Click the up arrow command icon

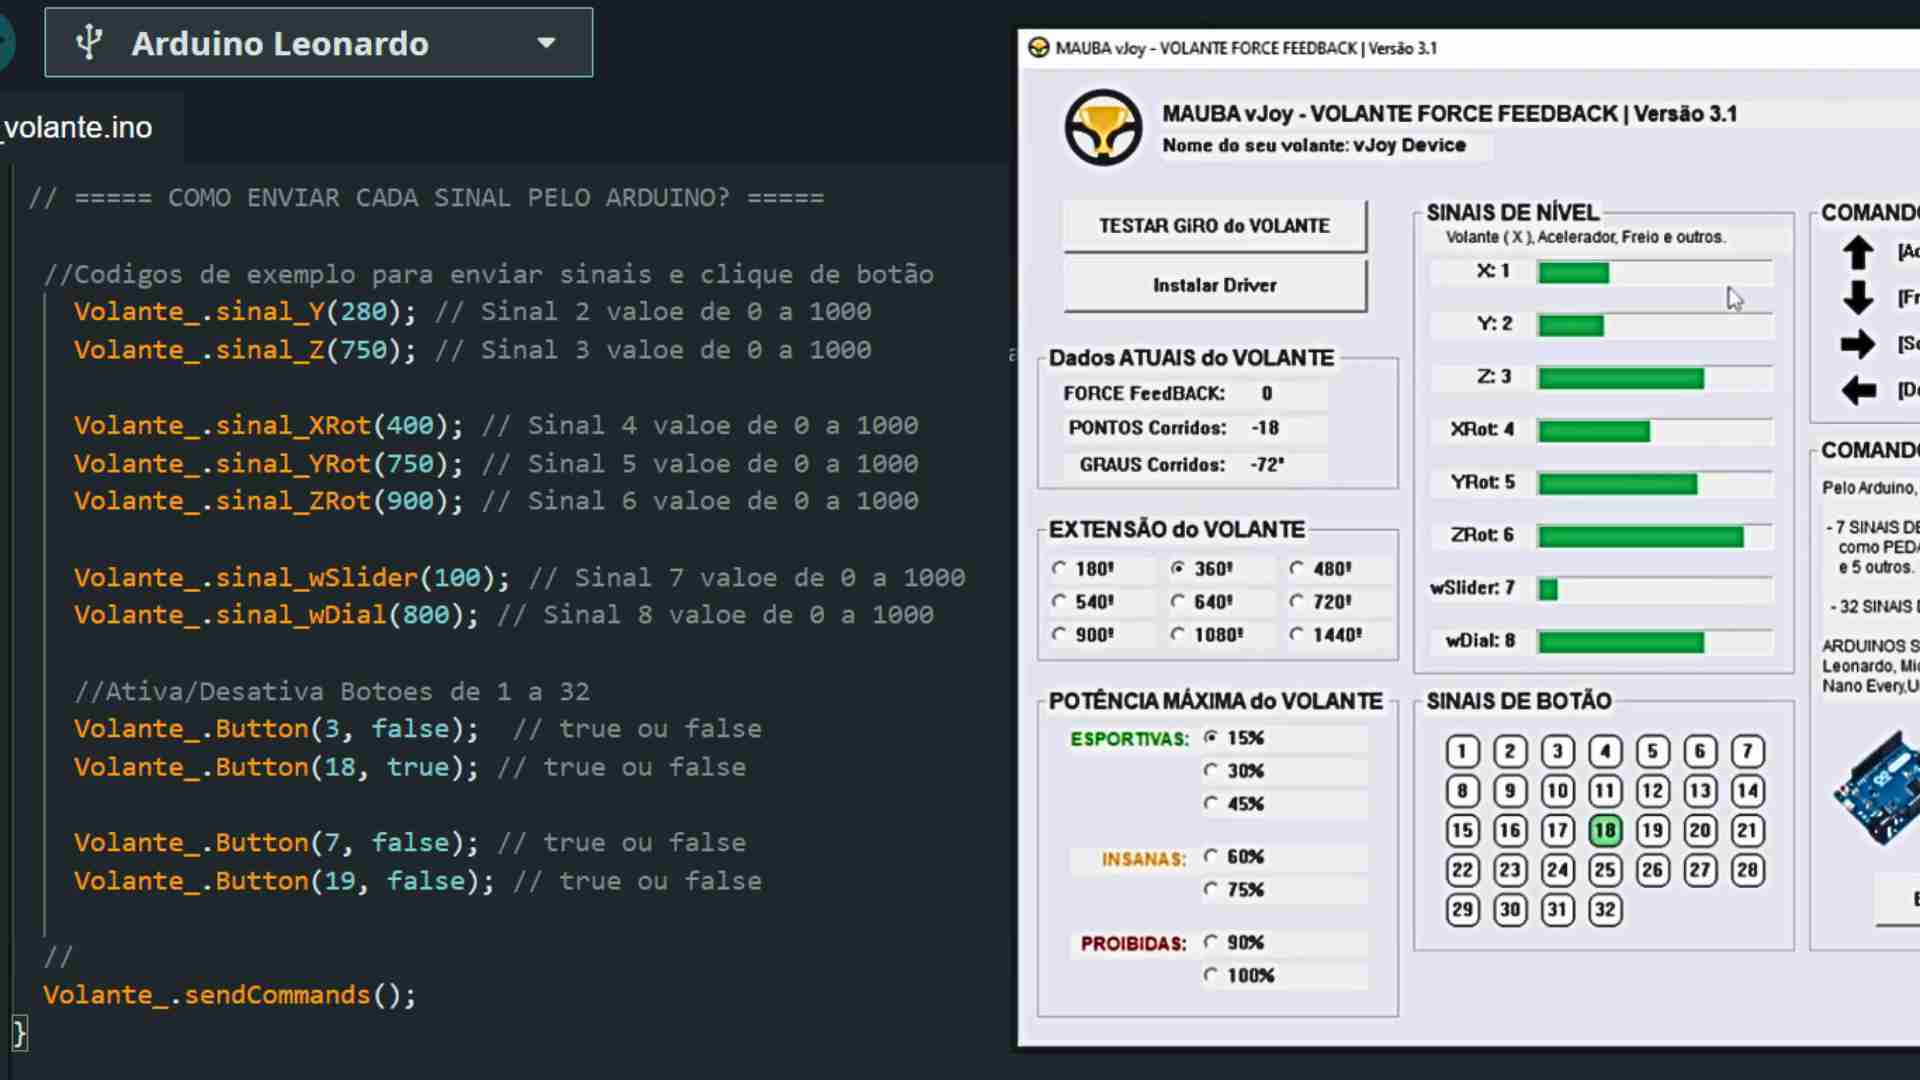click(1858, 252)
